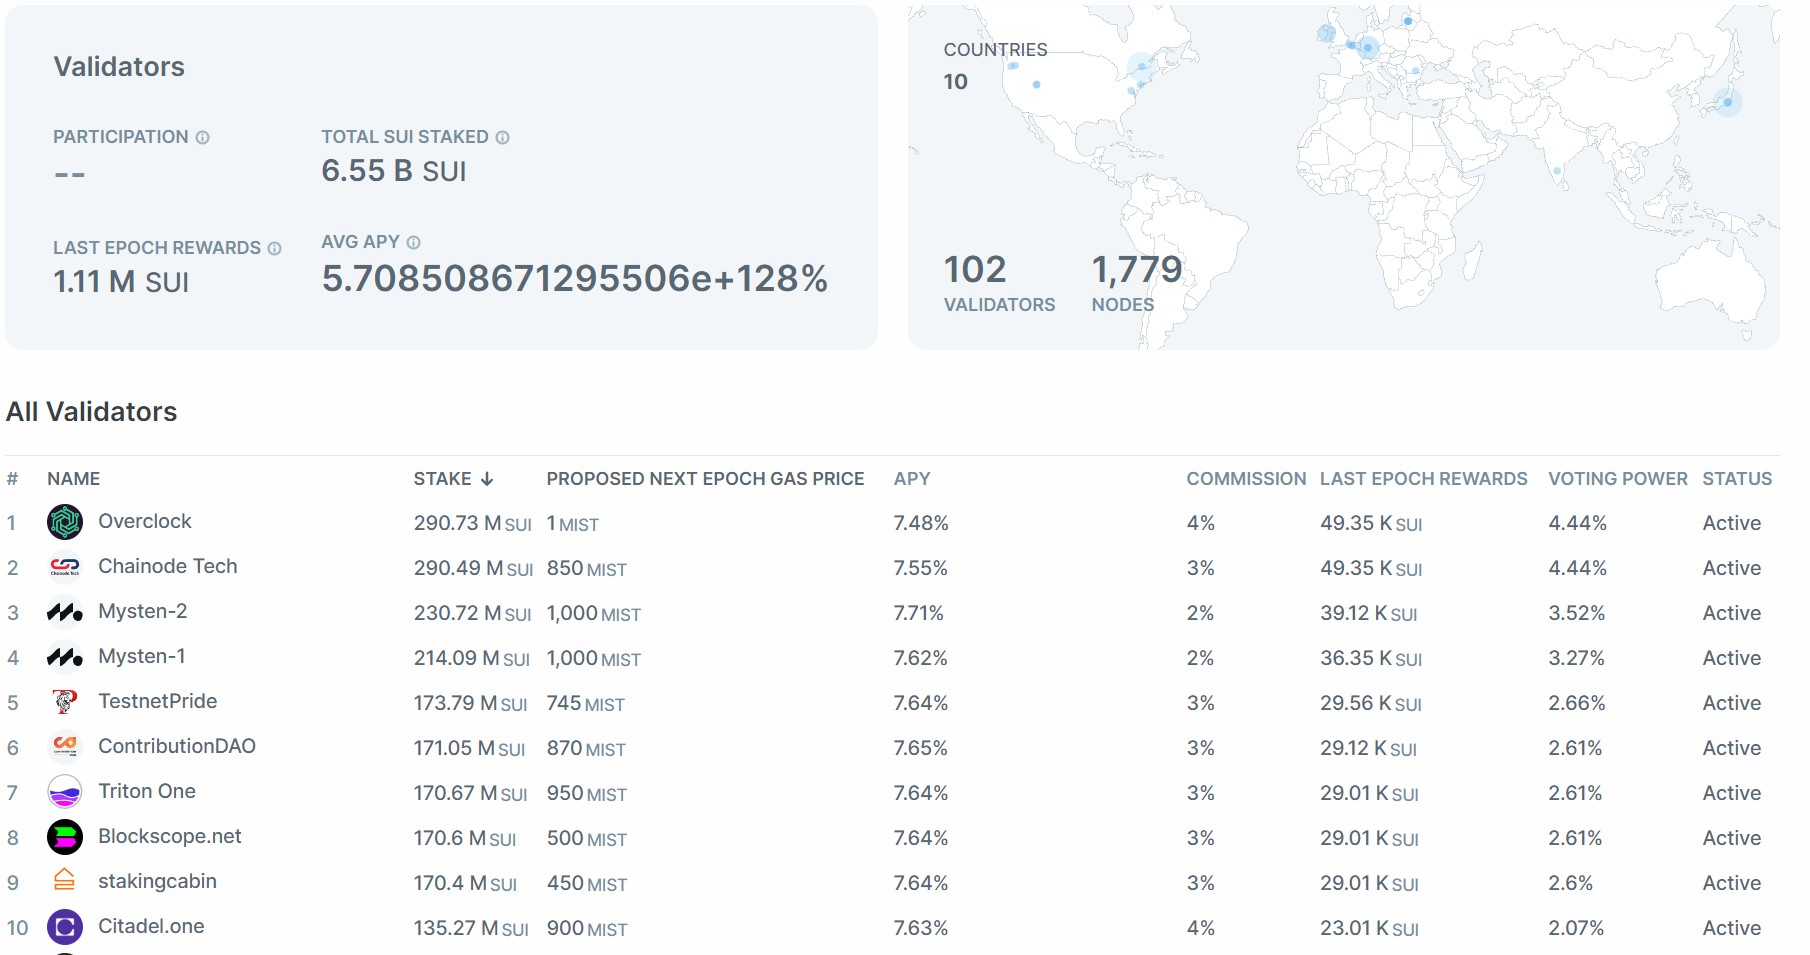Sort validators by Stake column arrow
The width and height of the screenshot is (1810, 955).
click(487, 479)
